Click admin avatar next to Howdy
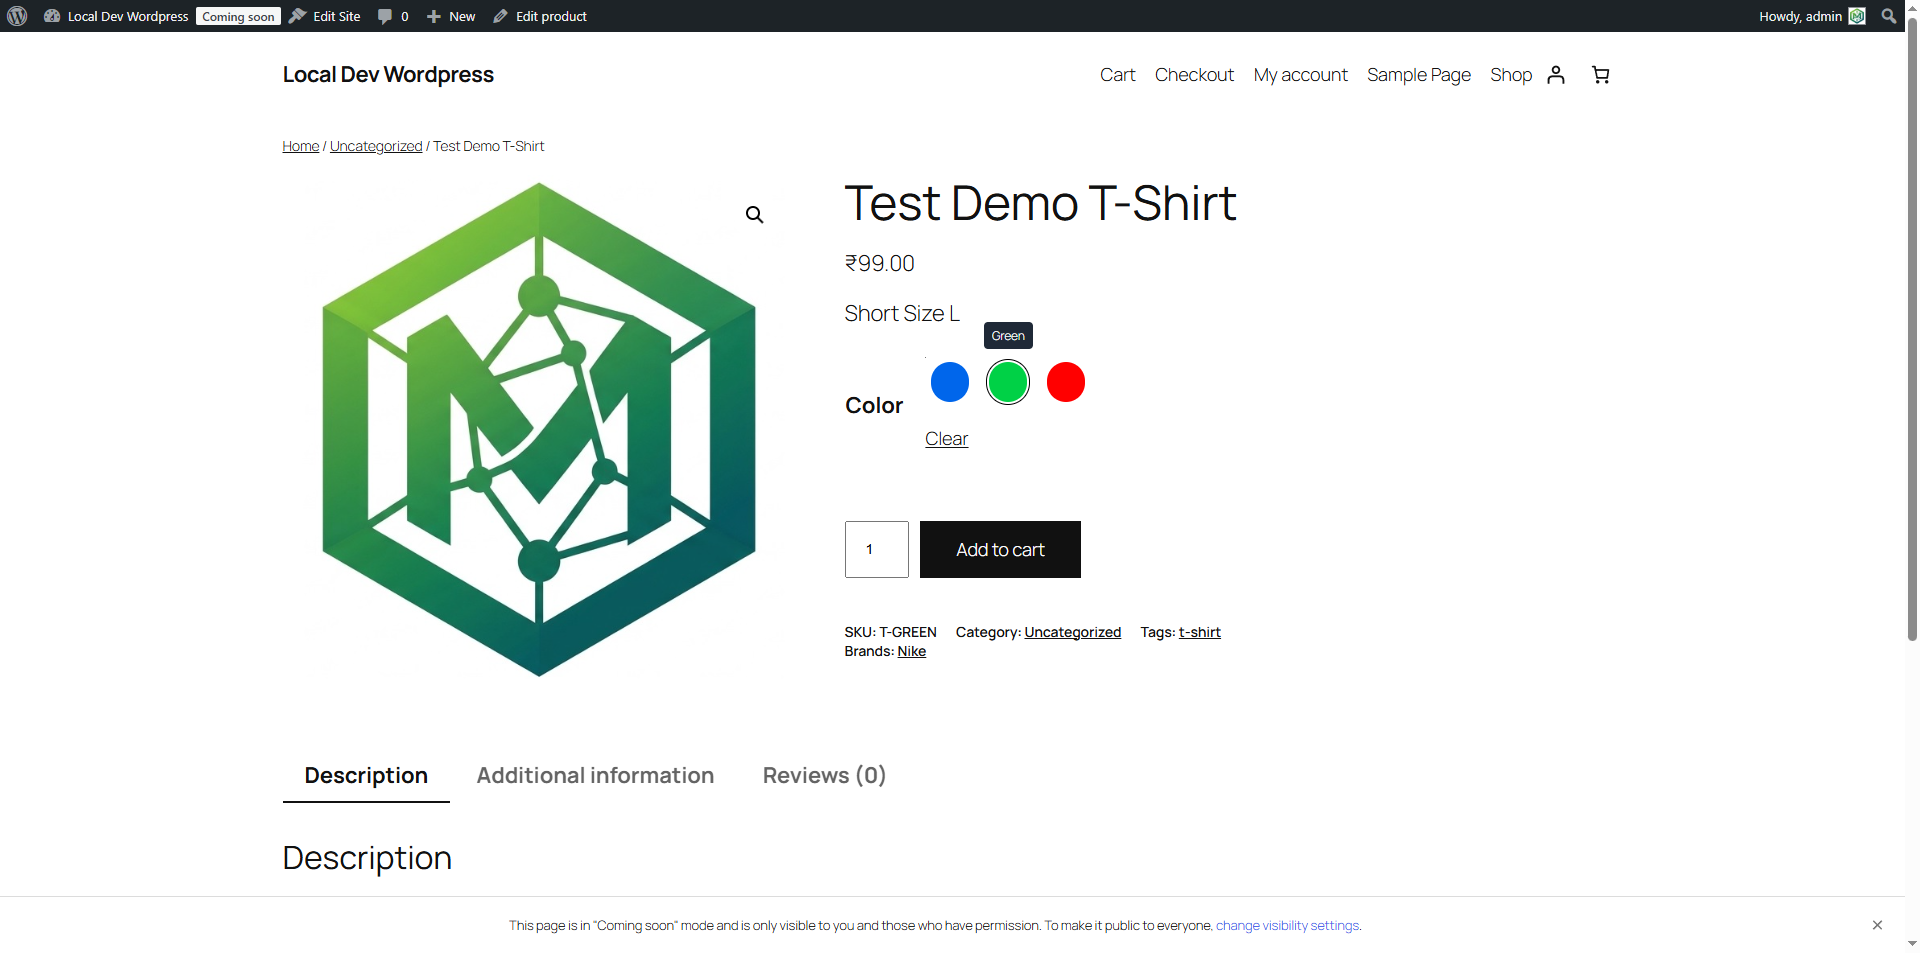This screenshot has height=953, width=1920. (x=1857, y=16)
